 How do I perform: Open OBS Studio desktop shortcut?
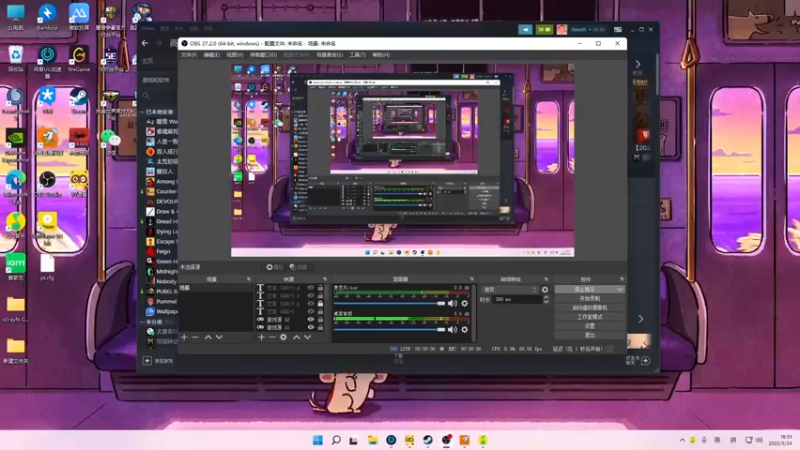[47, 184]
